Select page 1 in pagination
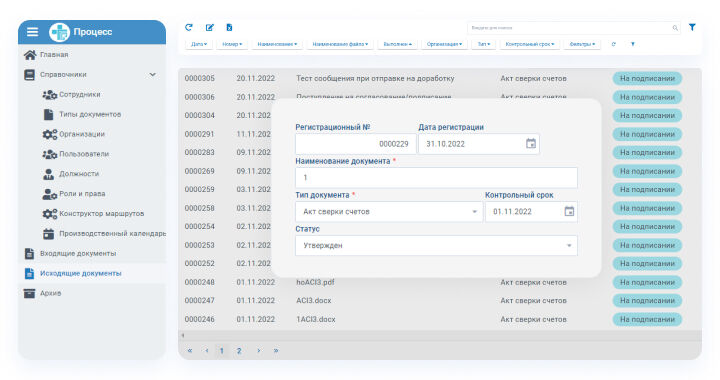The image size is (720, 380). [221, 351]
